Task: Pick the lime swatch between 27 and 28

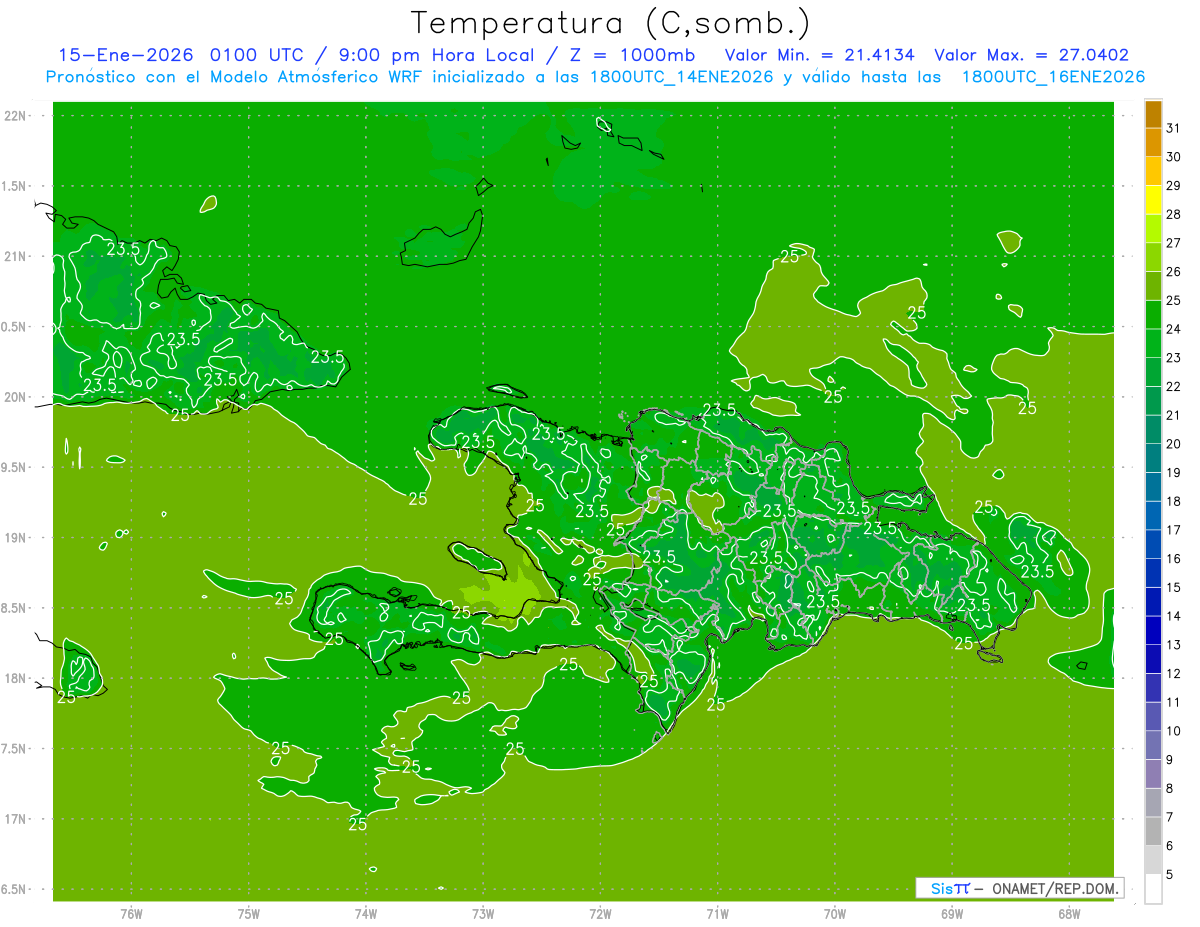Action: tap(1153, 229)
